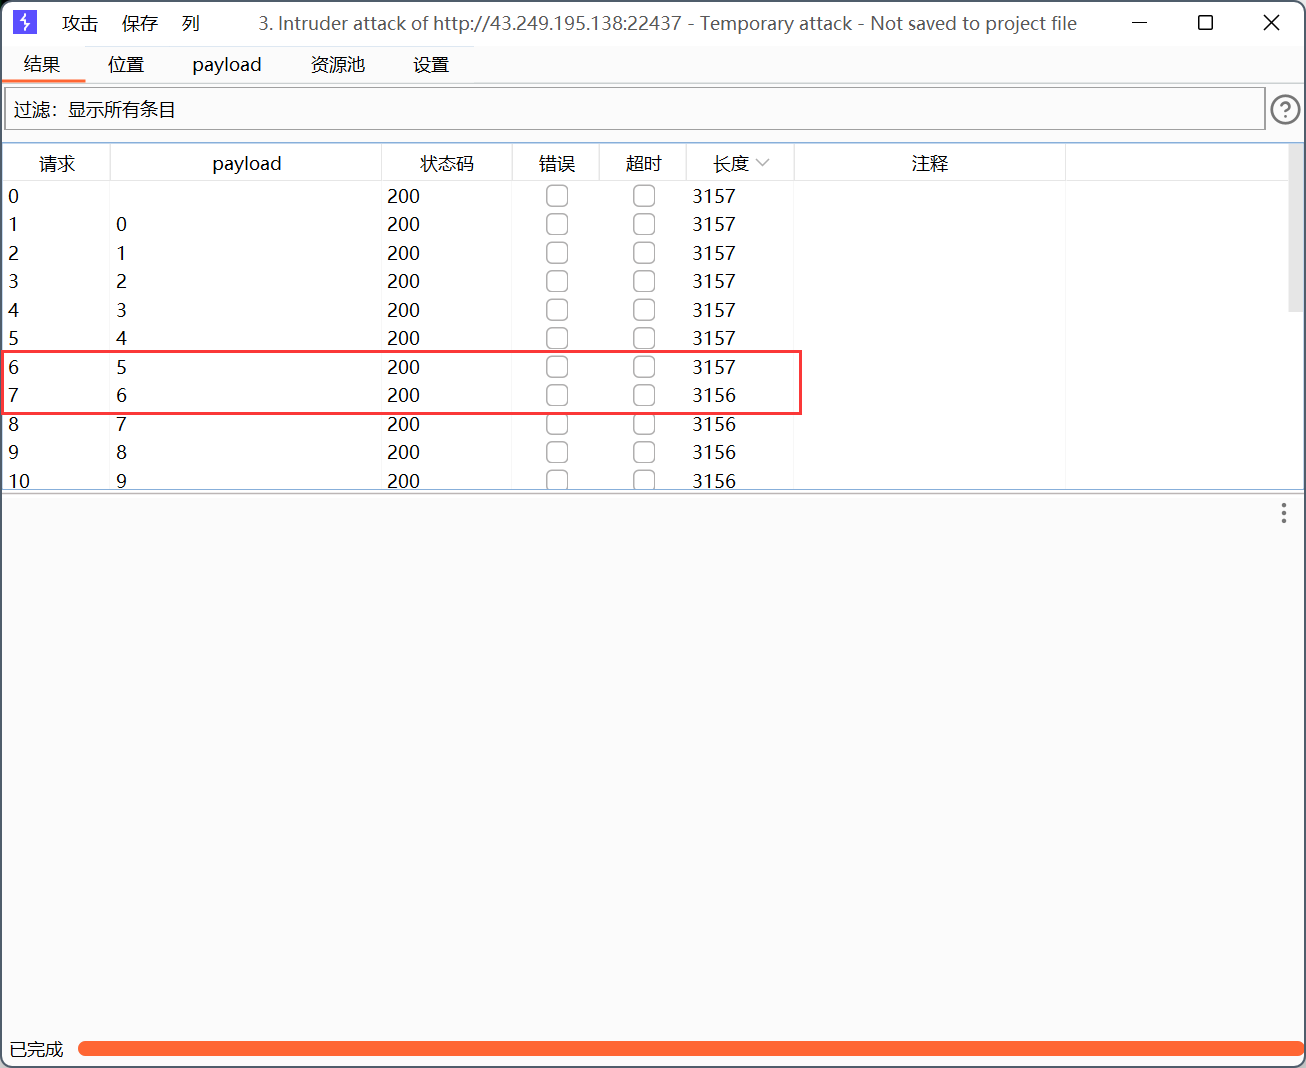
Task: Sort results by payload column header
Action: [246, 163]
